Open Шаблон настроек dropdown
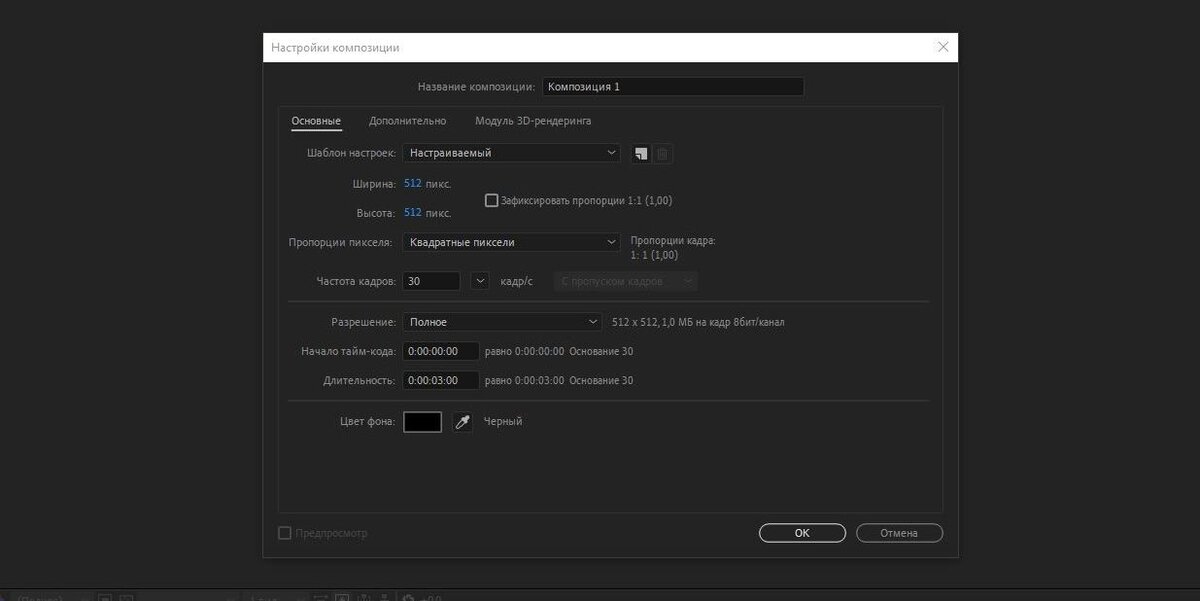The image size is (1200, 601). tap(512, 153)
